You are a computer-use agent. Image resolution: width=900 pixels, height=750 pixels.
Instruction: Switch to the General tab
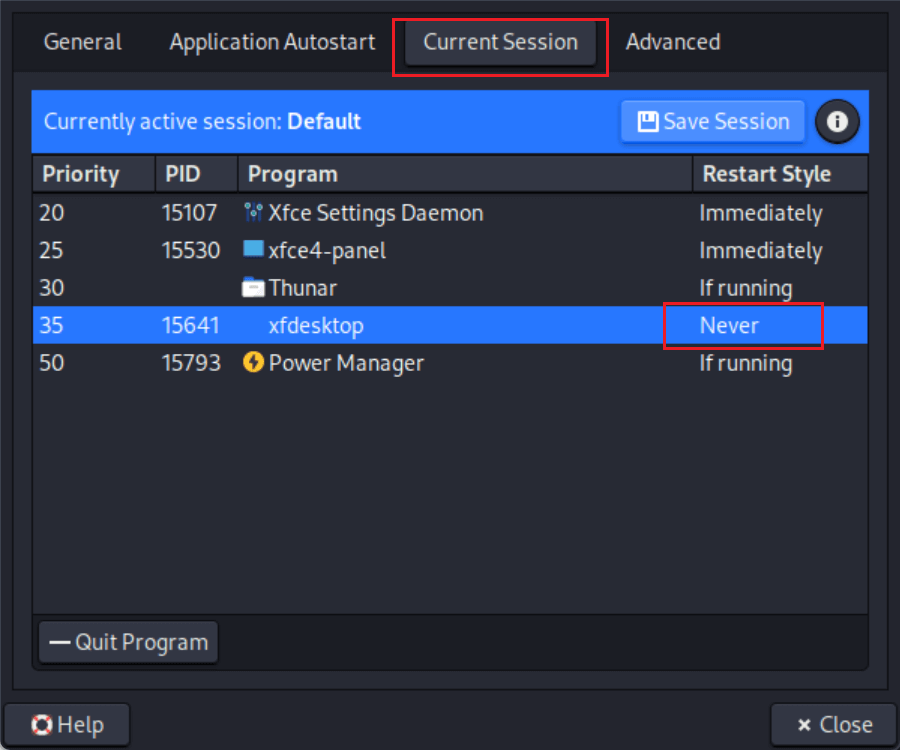[x=83, y=42]
